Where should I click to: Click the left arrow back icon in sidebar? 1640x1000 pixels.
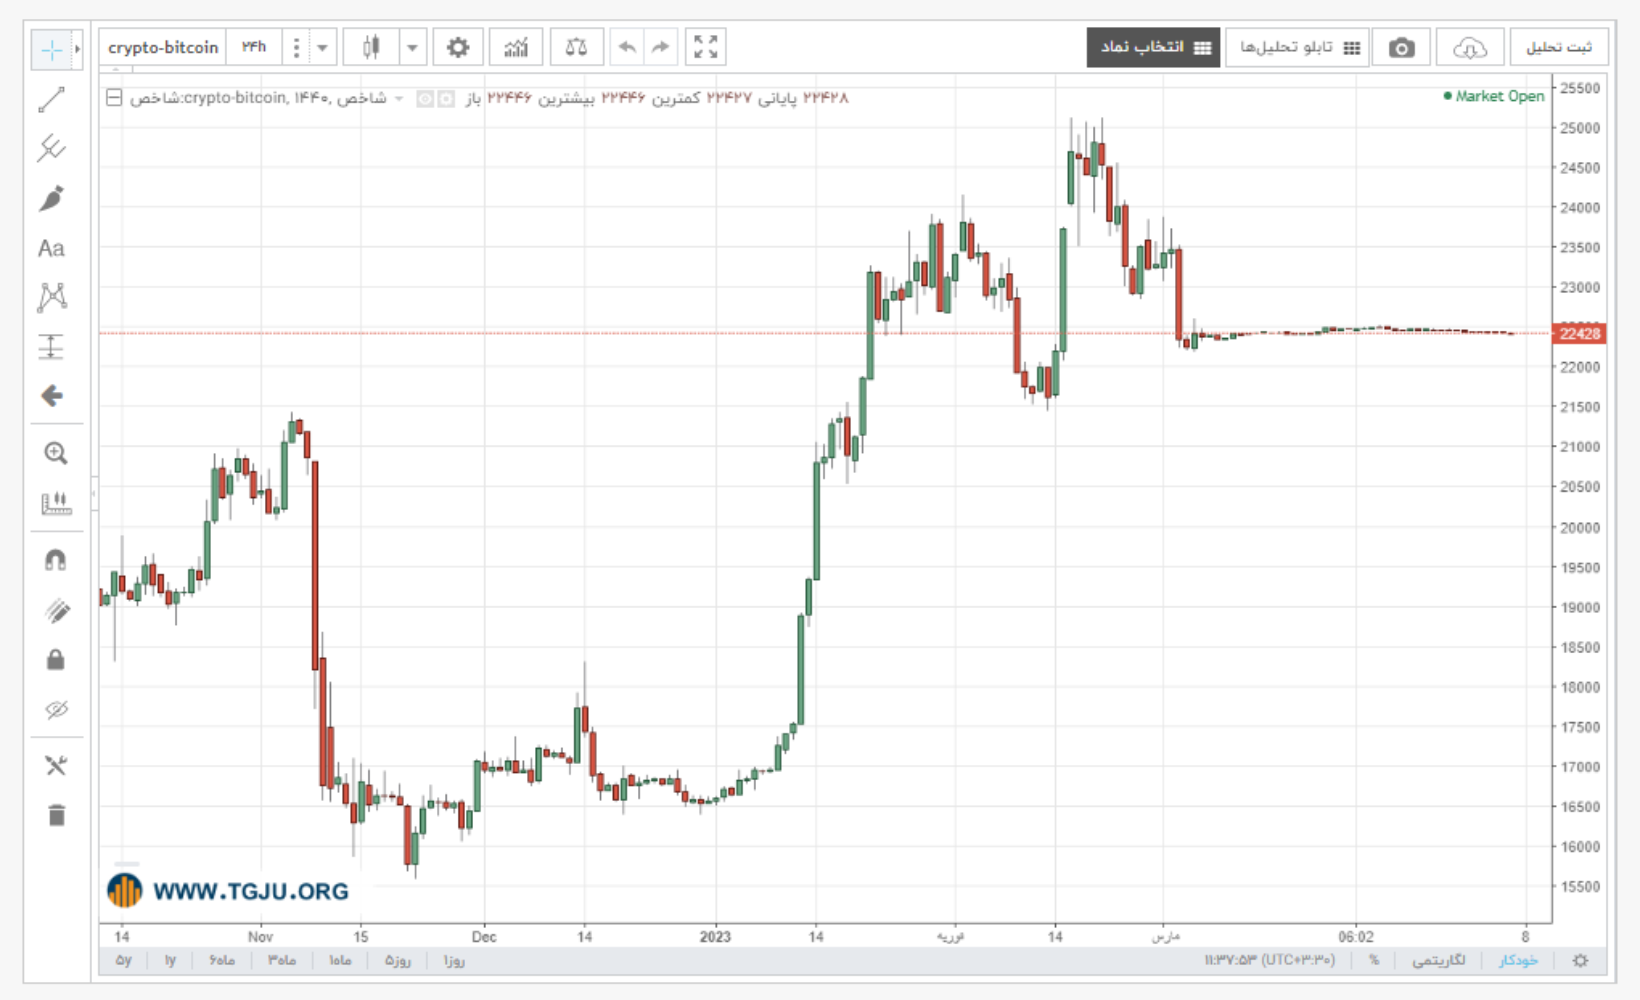pyautogui.click(x=51, y=396)
